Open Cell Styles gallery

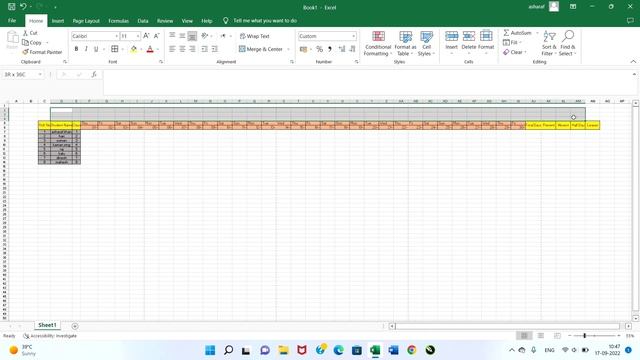[427, 43]
